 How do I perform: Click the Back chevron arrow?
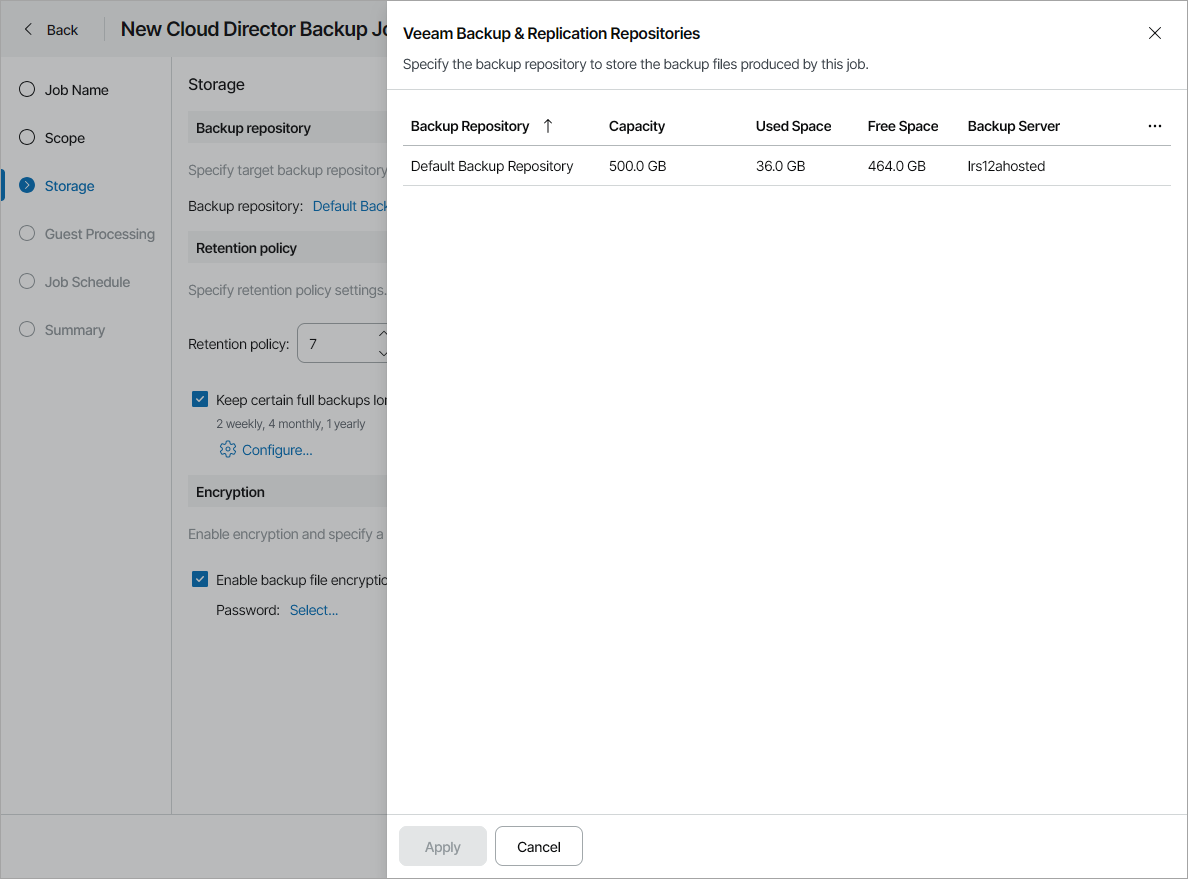pyautogui.click(x=28, y=29)
